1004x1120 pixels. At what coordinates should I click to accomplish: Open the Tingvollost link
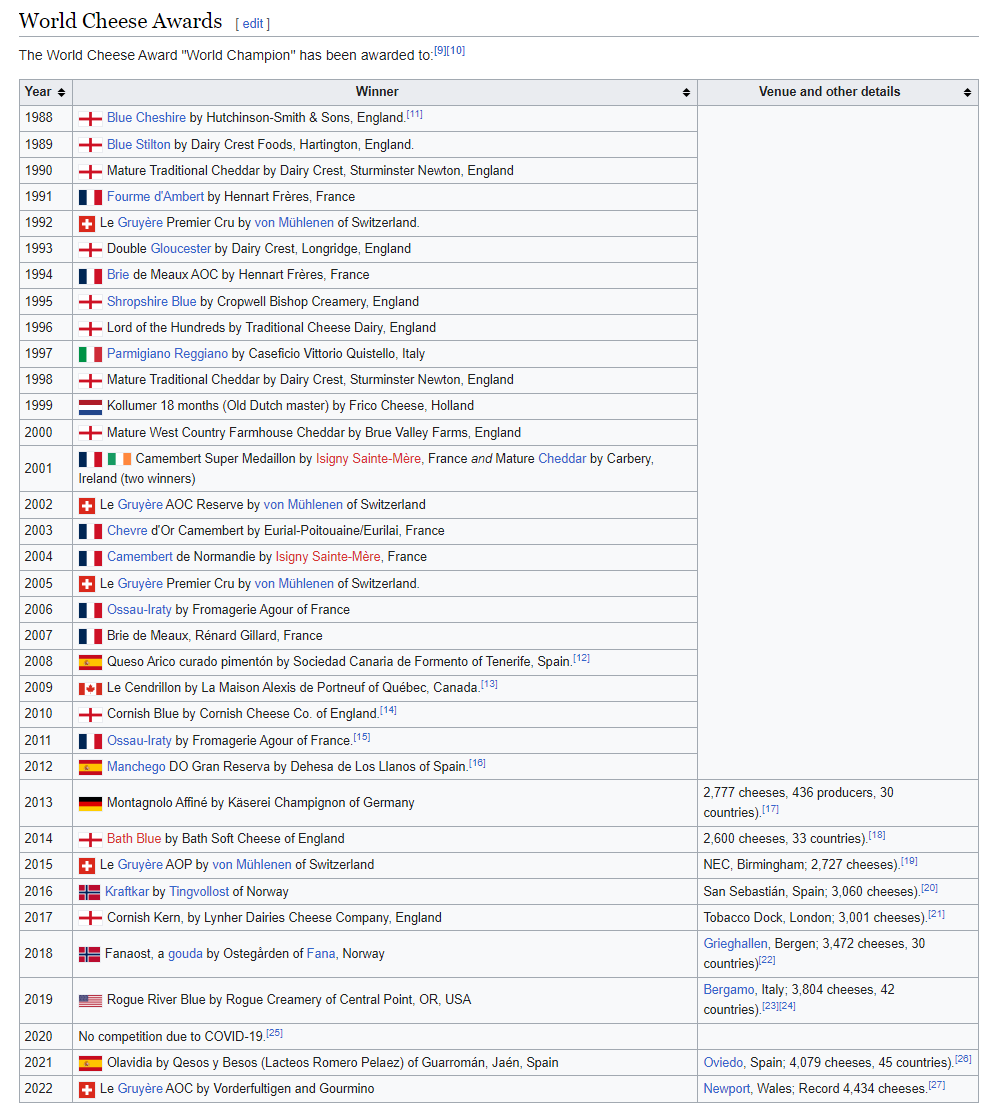click(x=199, y=891)
